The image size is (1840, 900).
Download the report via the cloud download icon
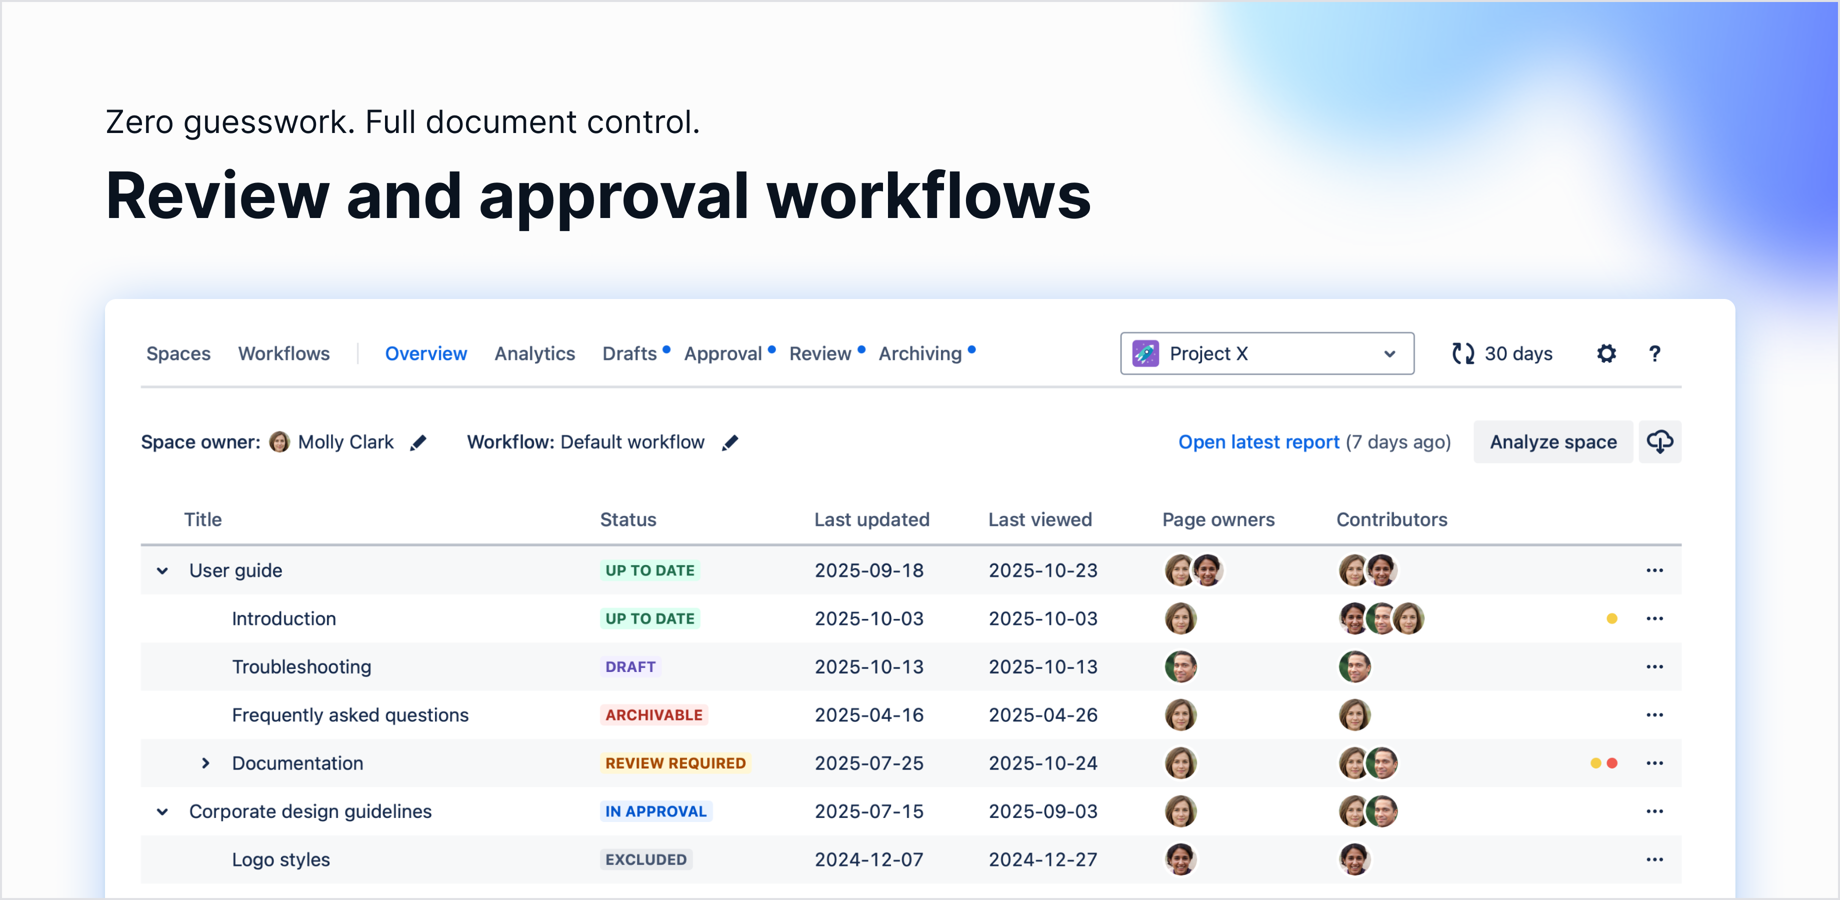[1660, 441]
